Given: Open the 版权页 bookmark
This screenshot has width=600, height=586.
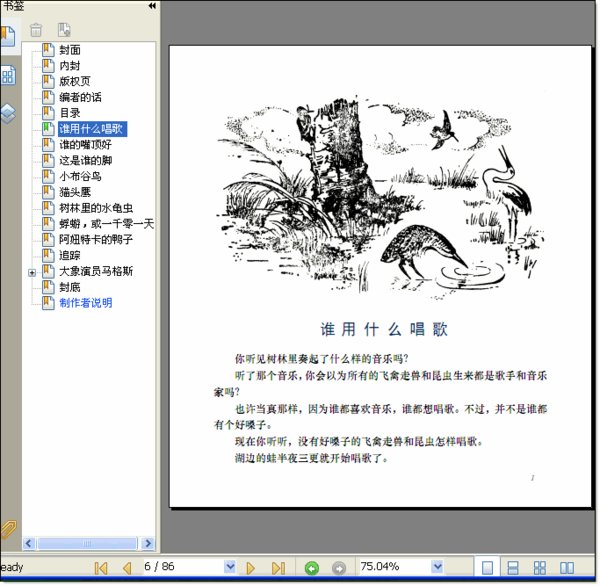Looking at the screenshot, I should click(x=75, y=81).
